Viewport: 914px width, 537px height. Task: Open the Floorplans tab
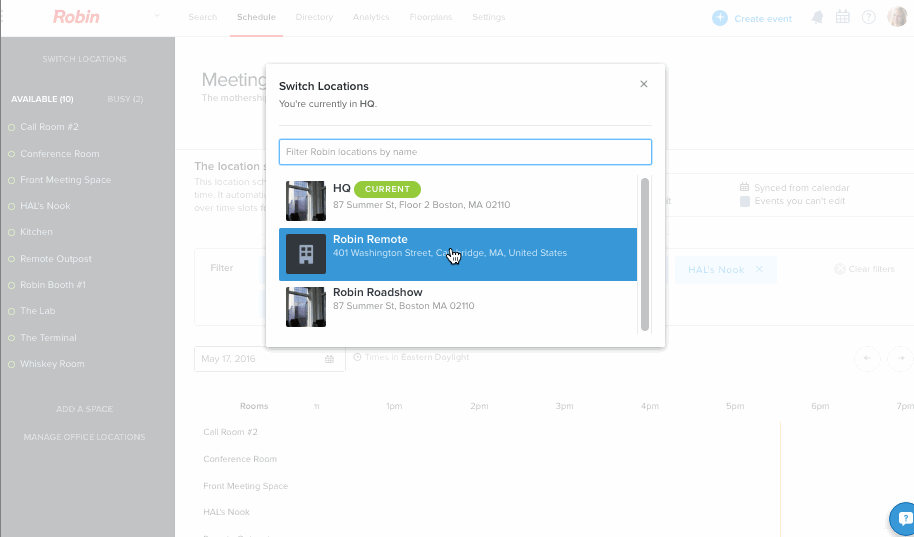(x=431, y=17)
